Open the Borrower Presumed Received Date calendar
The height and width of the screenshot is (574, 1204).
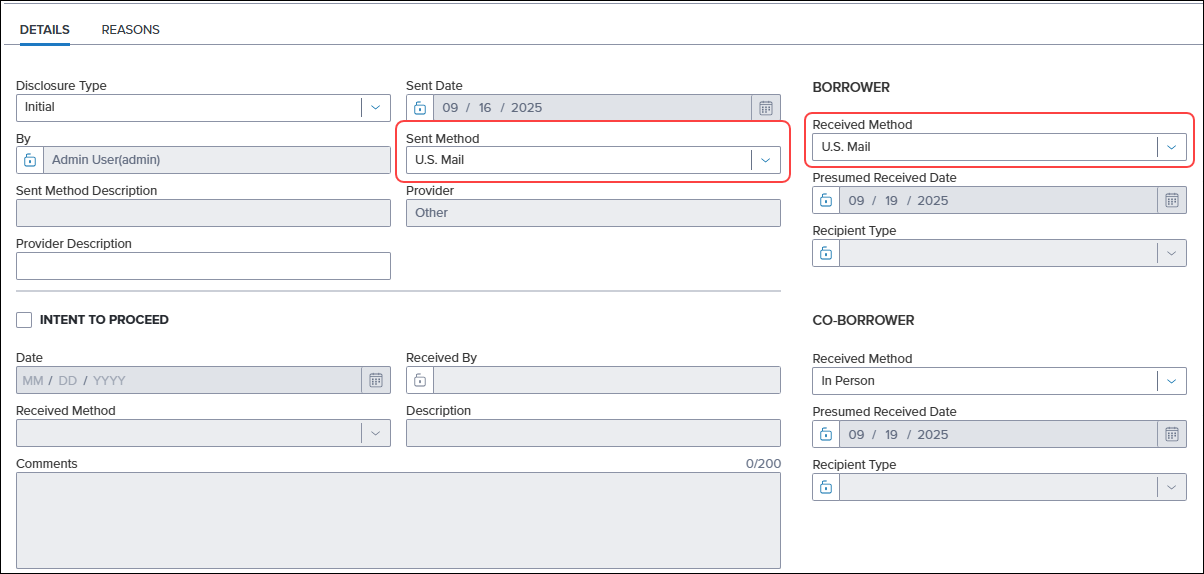point(1172,201)
